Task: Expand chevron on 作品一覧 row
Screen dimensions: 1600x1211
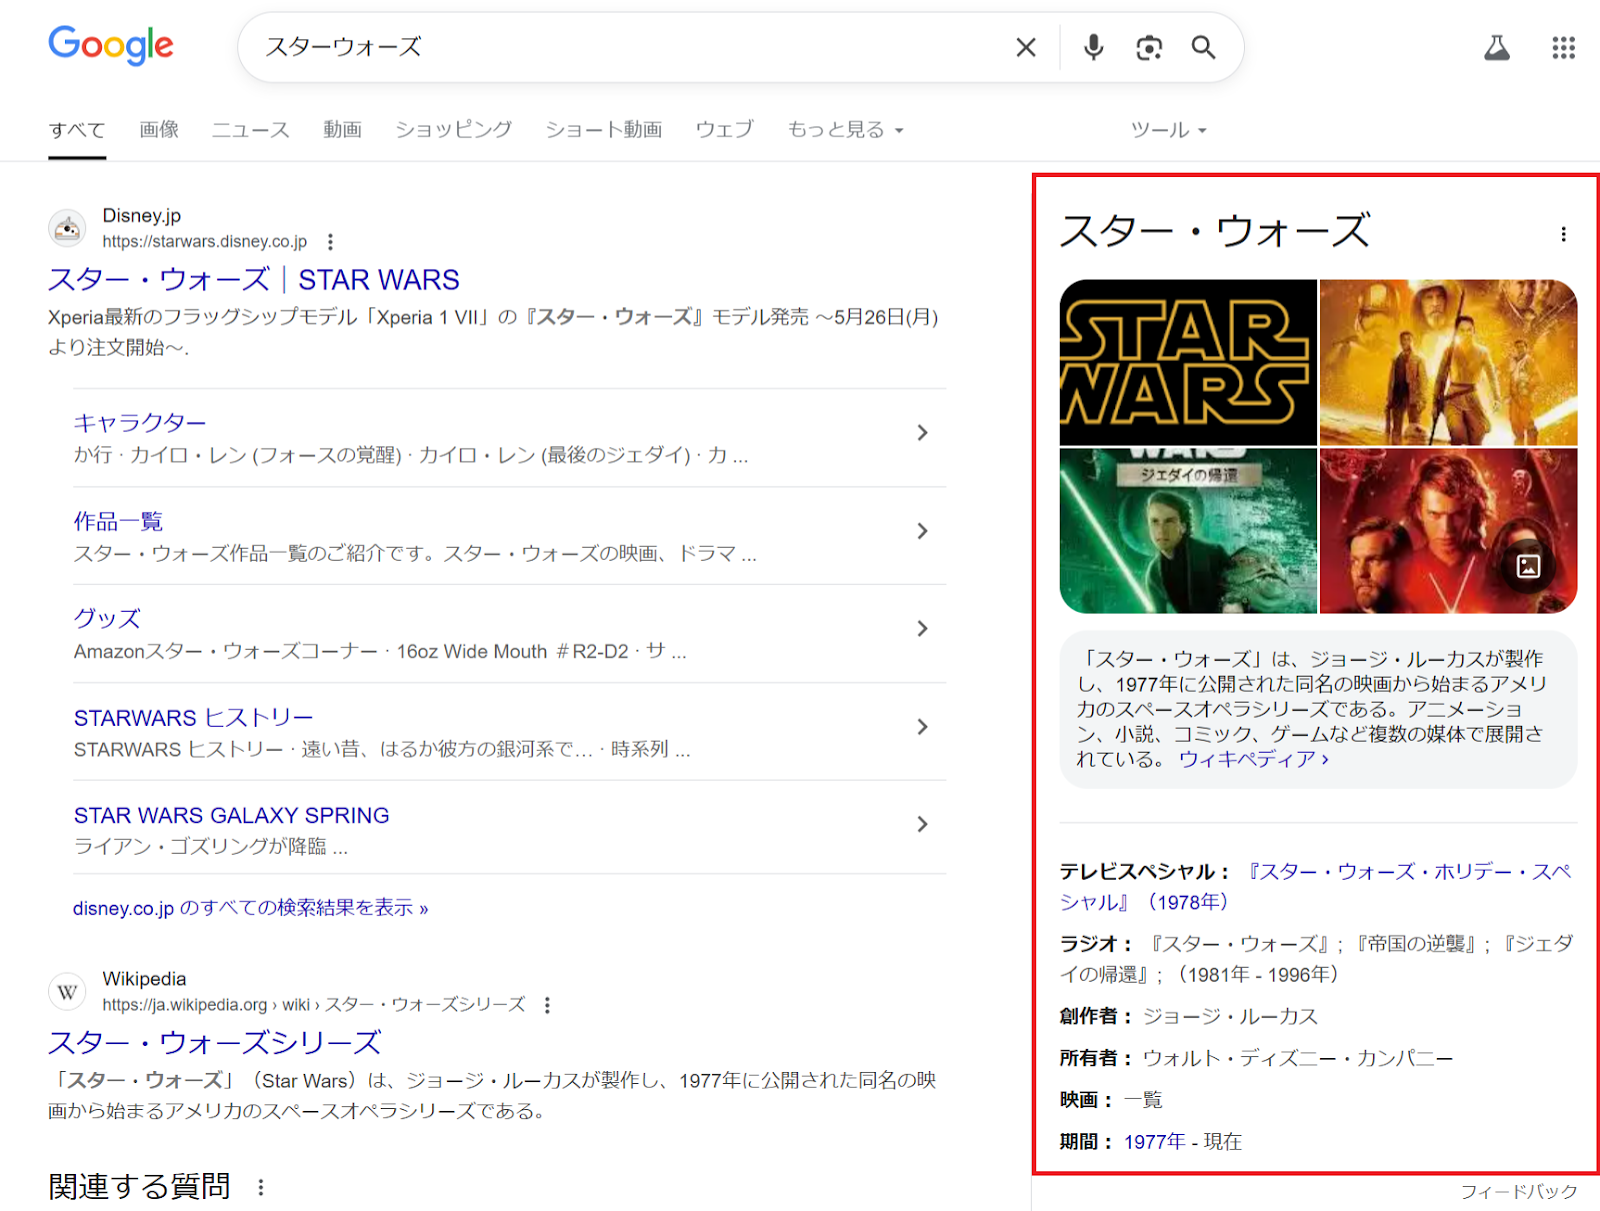Action: pos(922,531)
